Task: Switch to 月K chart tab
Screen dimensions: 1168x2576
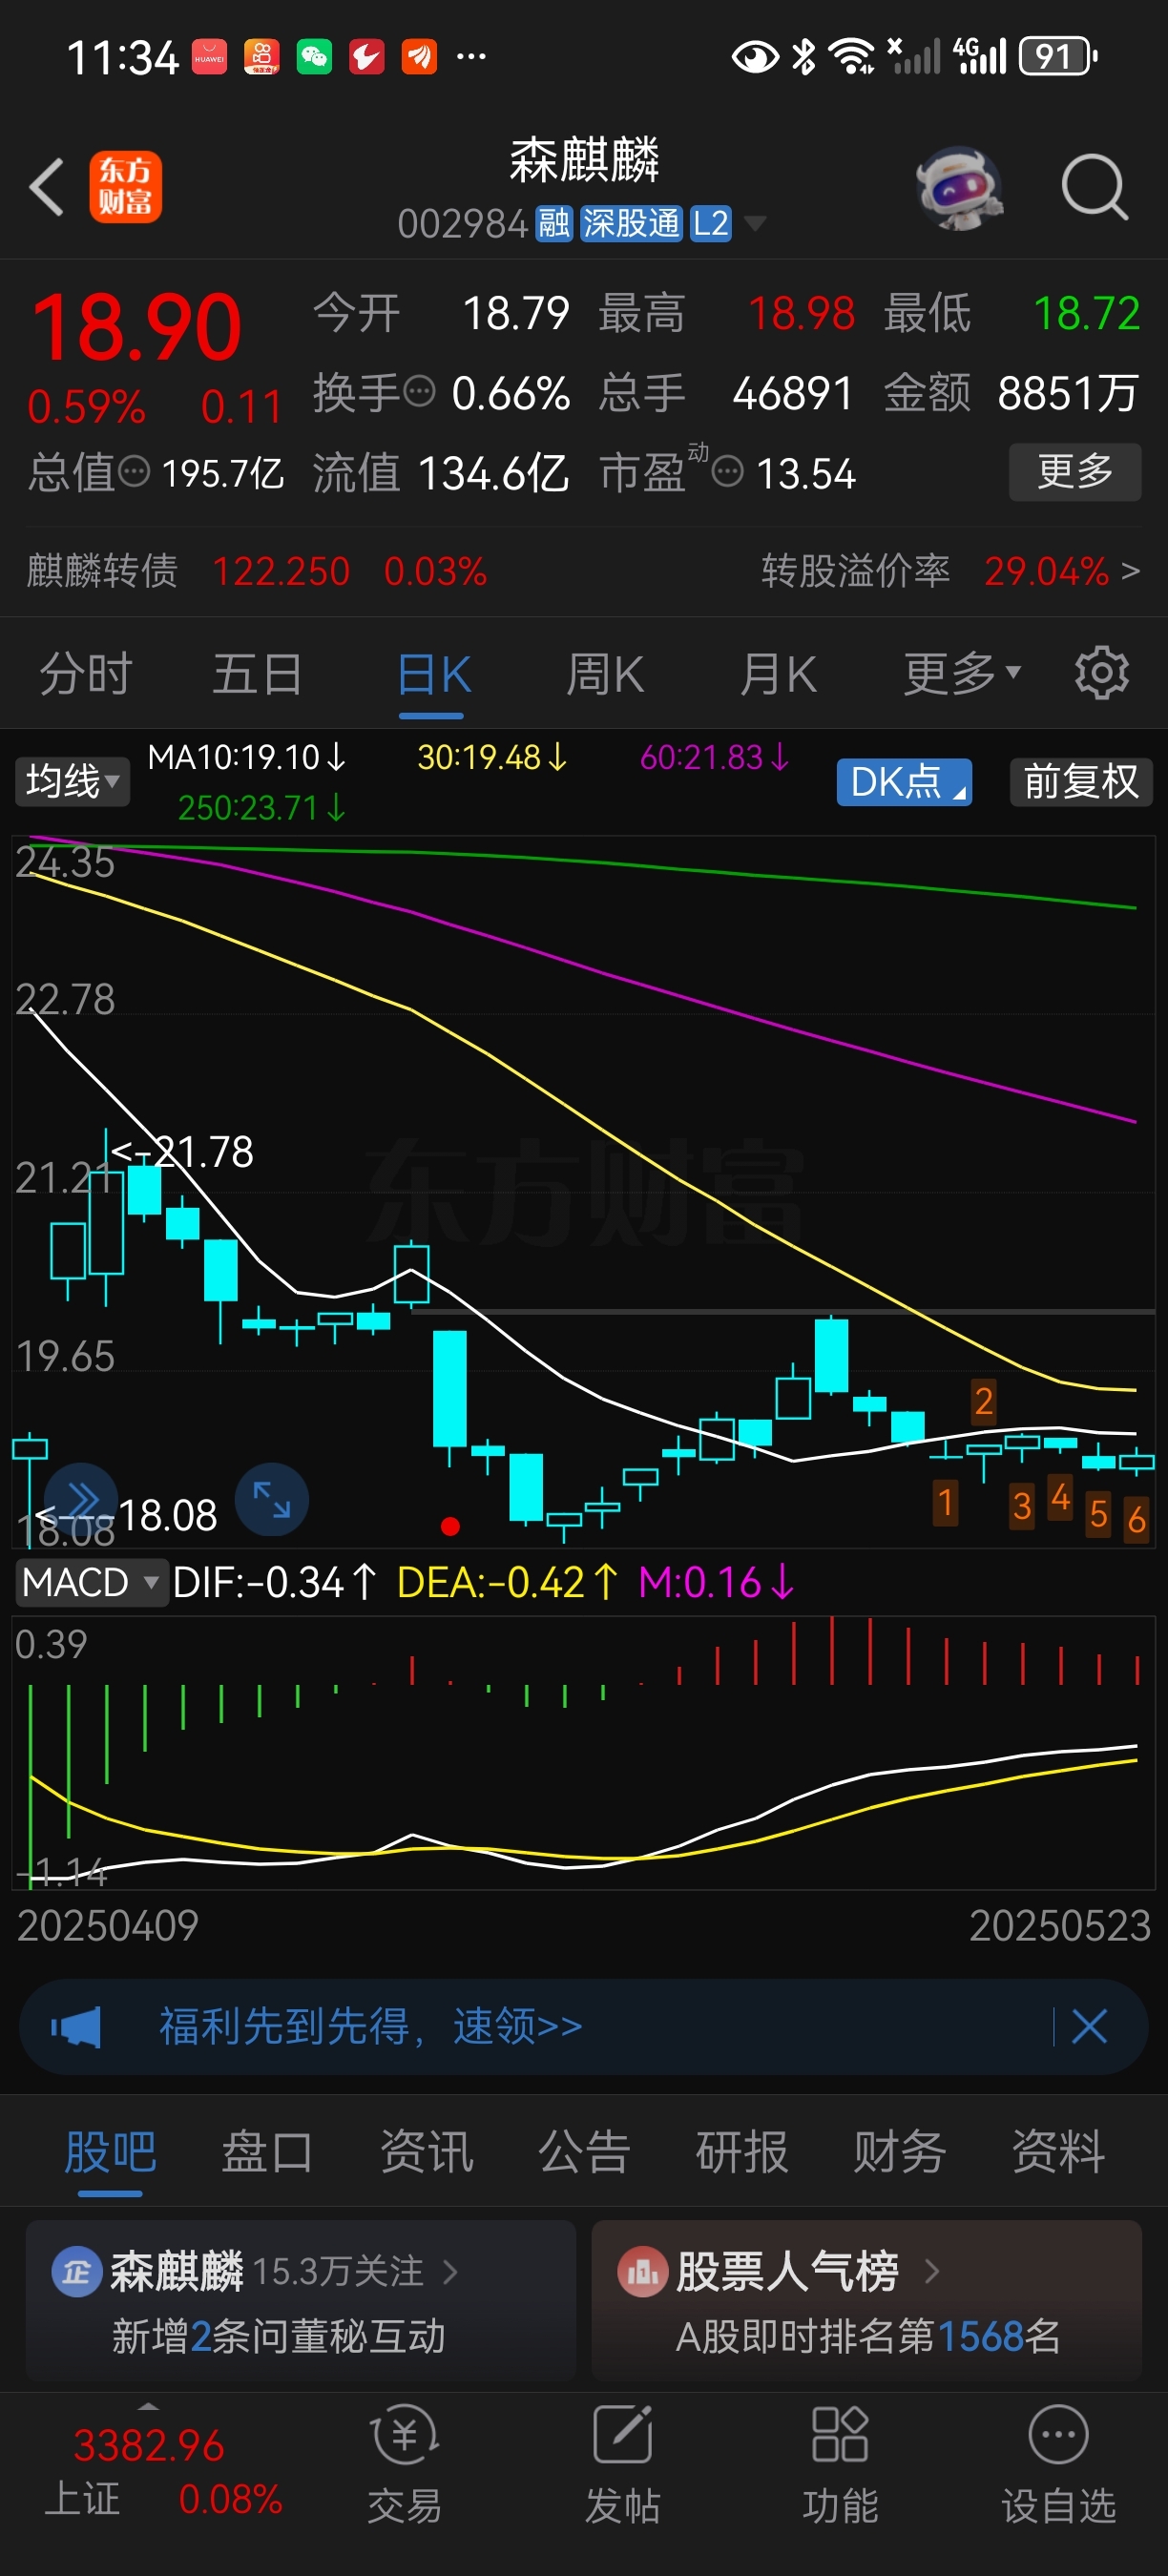Action: coord(778,673)
